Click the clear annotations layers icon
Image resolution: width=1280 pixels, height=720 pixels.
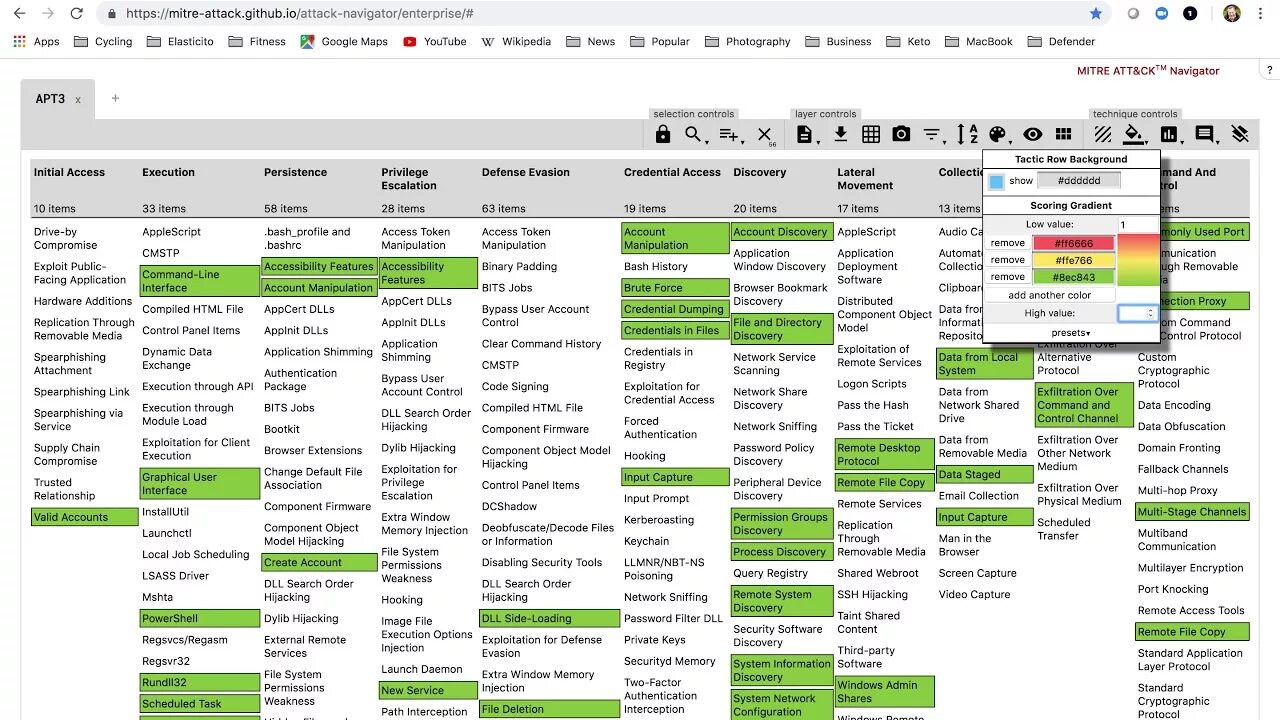(1240, 135)
